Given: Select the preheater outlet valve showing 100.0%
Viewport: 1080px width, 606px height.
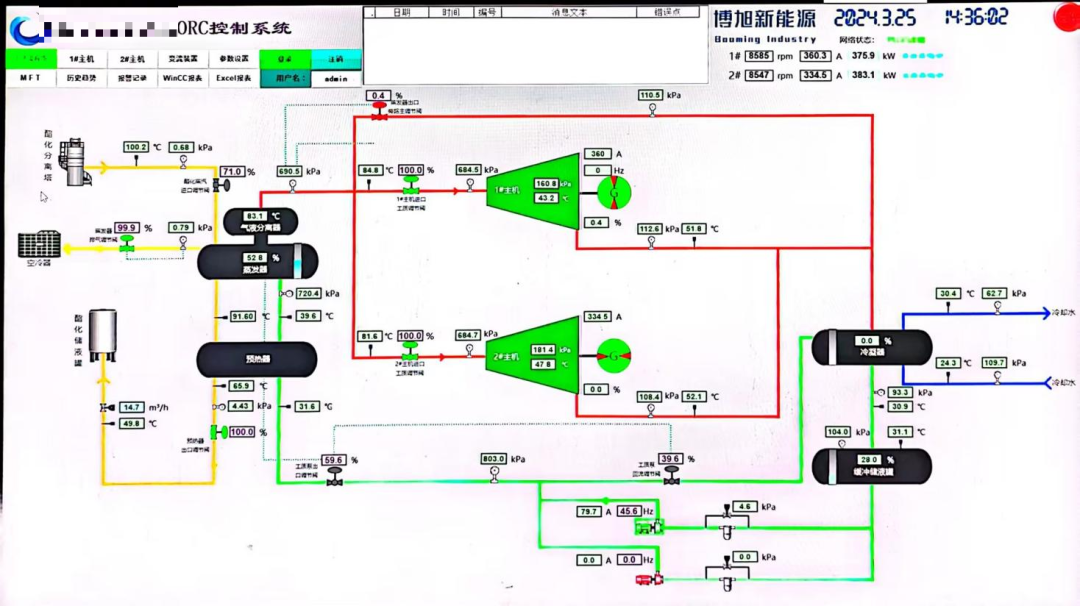Looking at the screenshot, I should (220, 432).
